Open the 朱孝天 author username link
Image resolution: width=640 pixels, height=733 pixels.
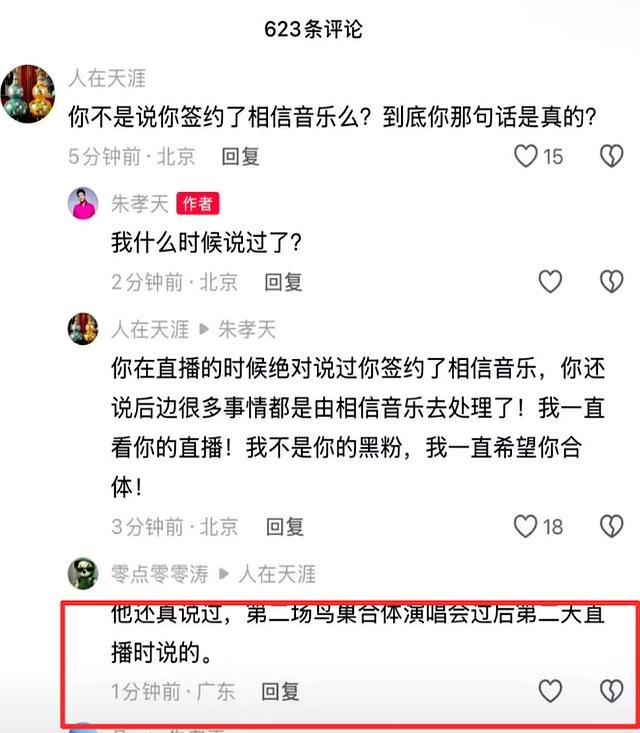click(140, 204)
